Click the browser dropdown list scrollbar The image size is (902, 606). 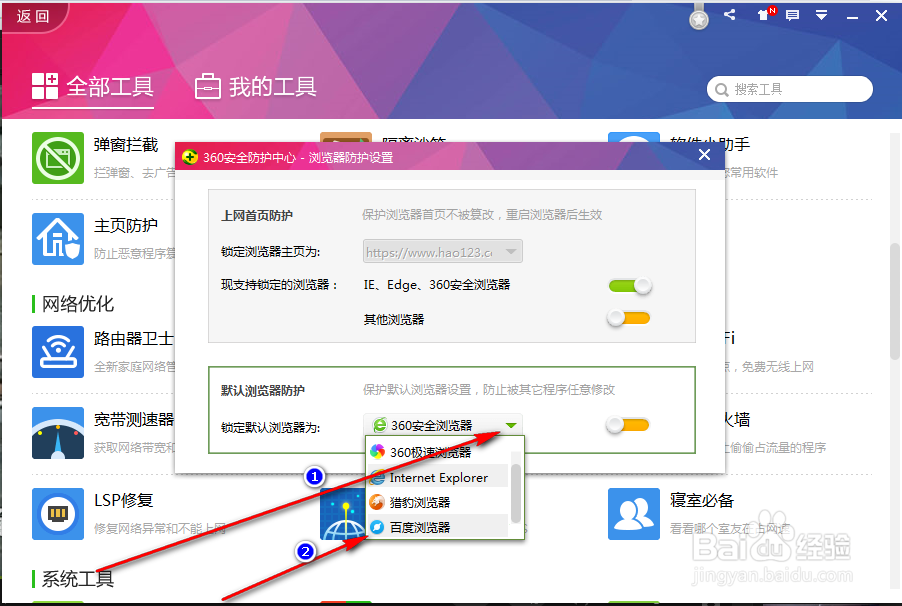pos(515,493)
